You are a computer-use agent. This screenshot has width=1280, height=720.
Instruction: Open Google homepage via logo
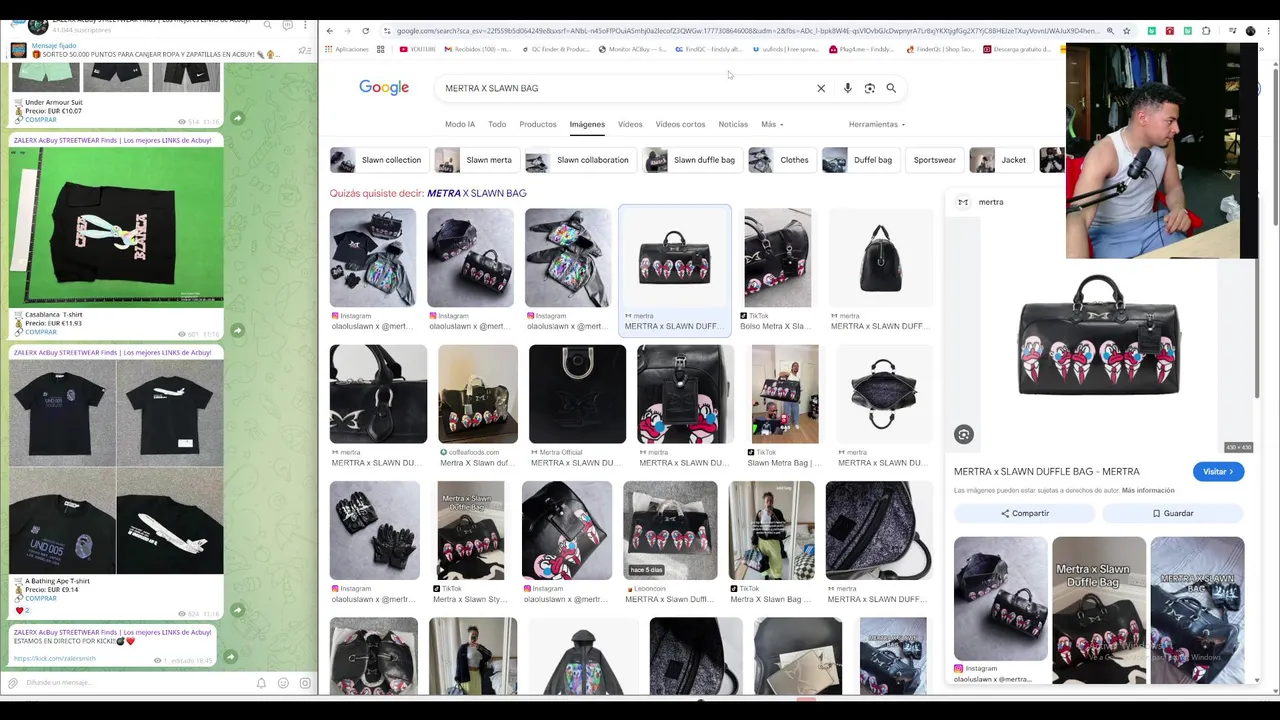point(384,88)
